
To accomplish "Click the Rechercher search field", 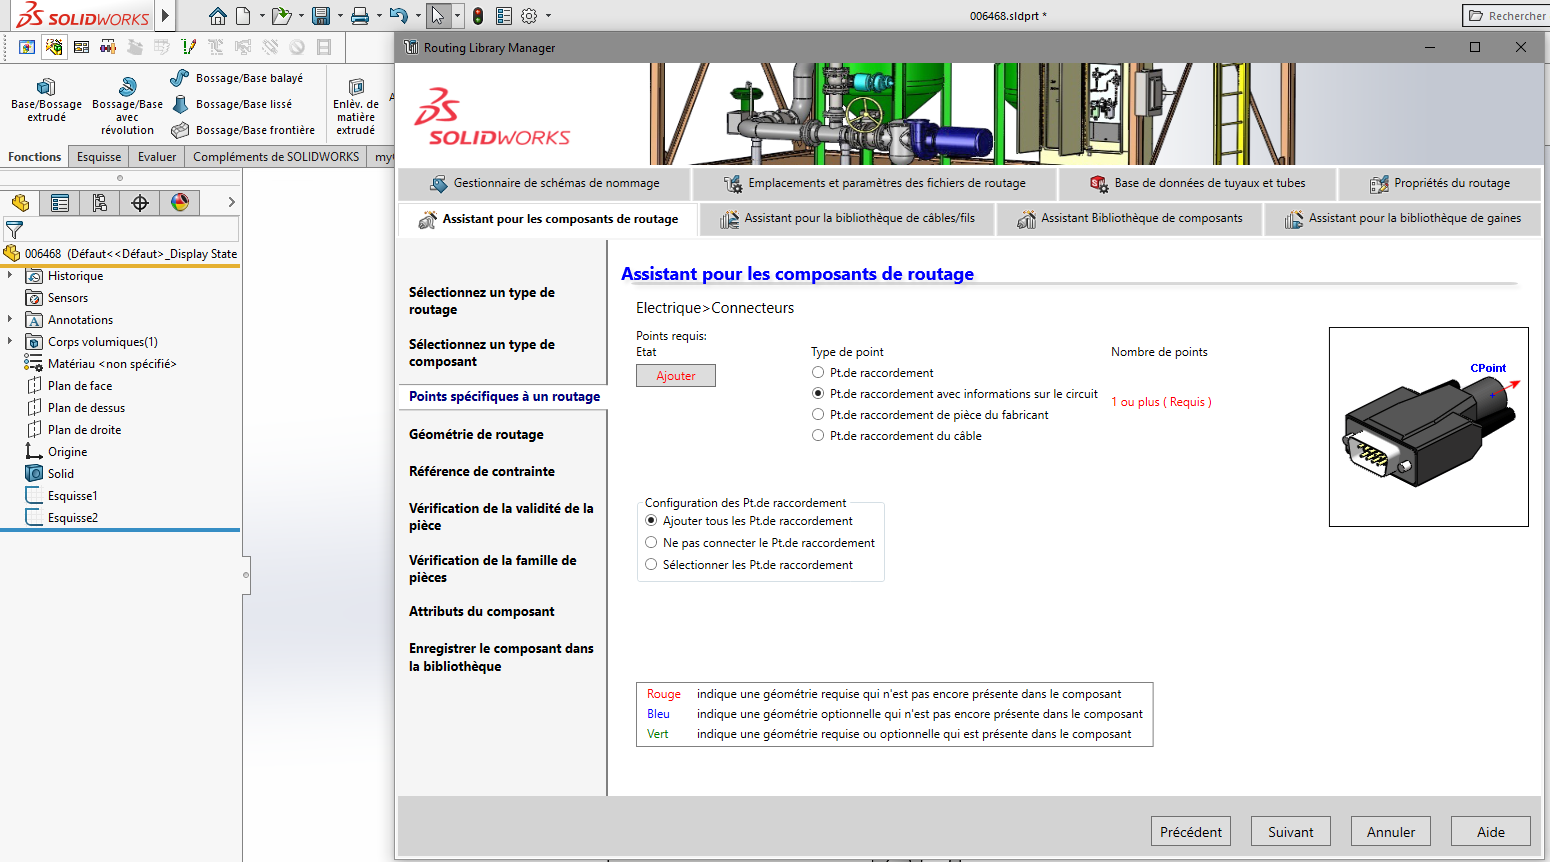I will point(1505,16).
